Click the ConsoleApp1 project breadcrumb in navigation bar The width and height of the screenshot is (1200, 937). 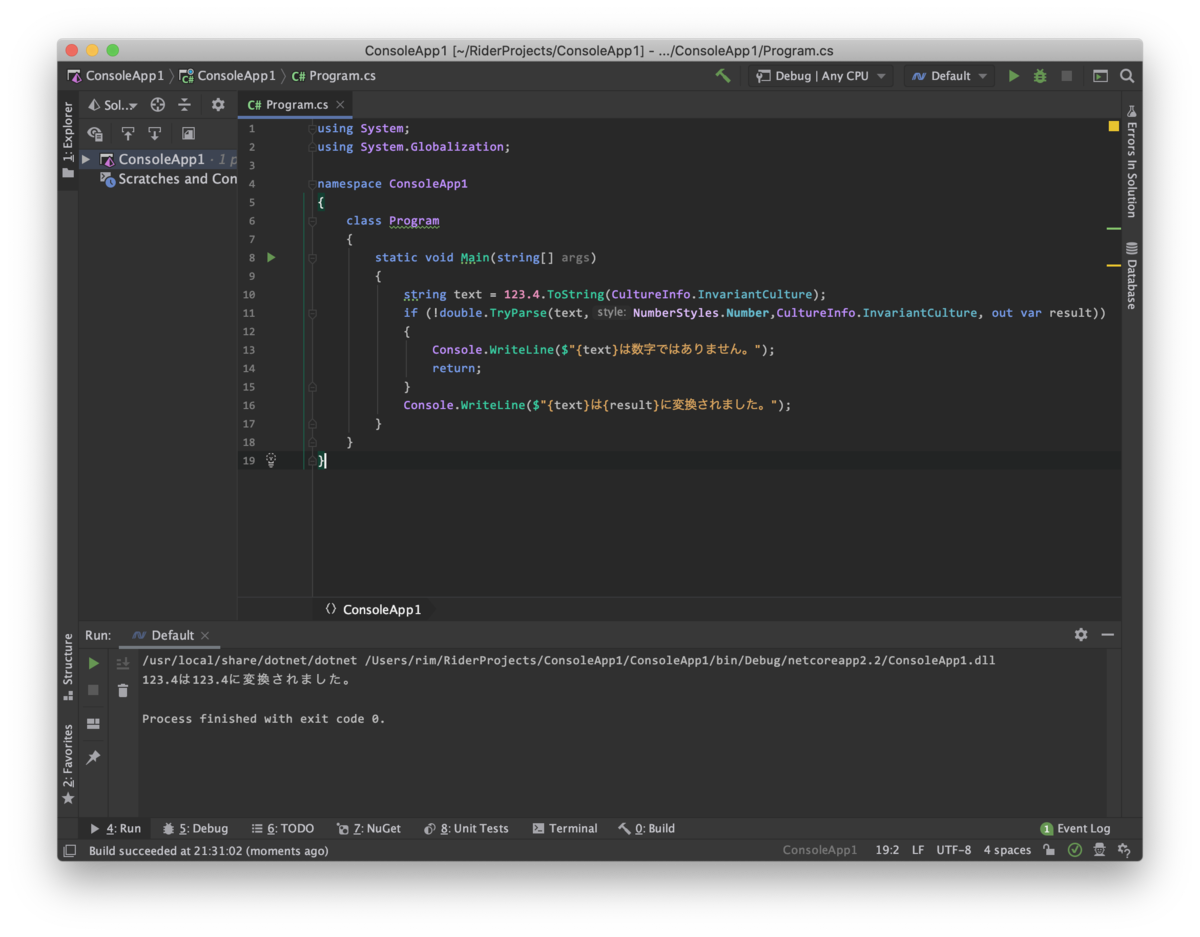coord(228,76)
